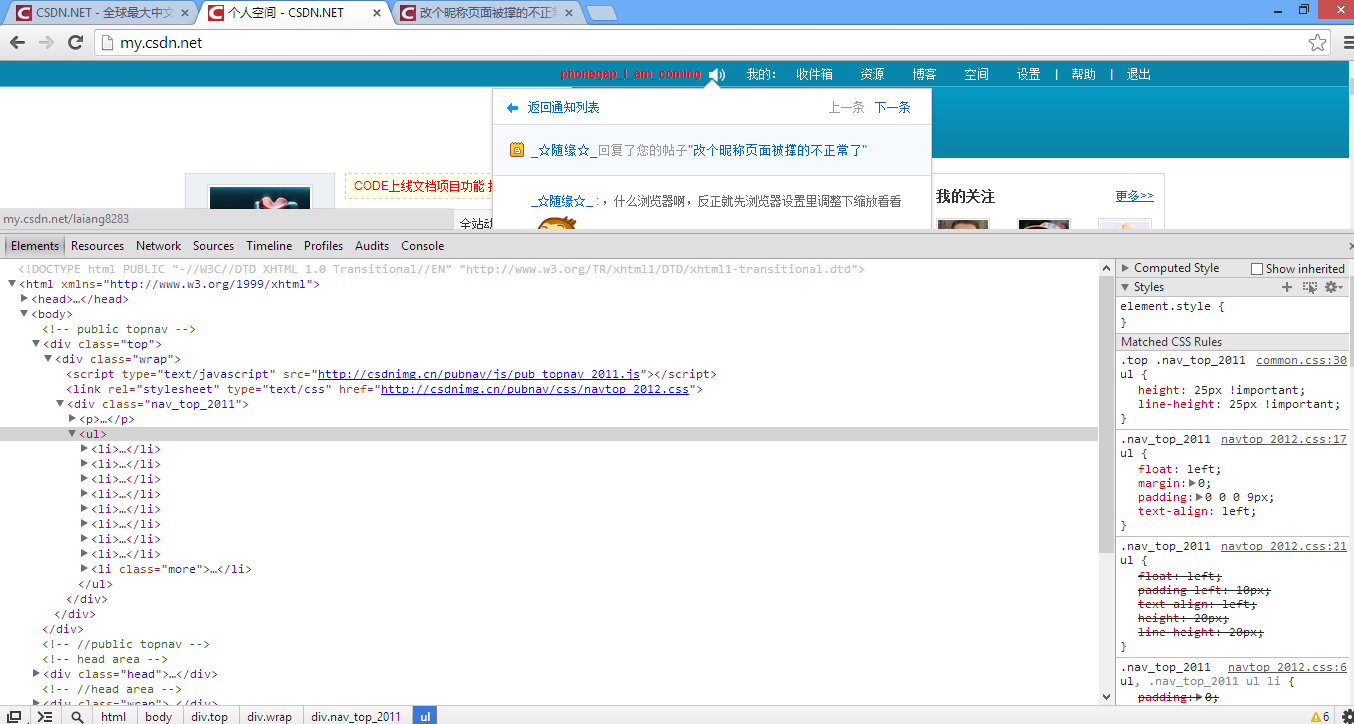
Task: Collapse the html node in Elements tree
Action: click(12, 284)
